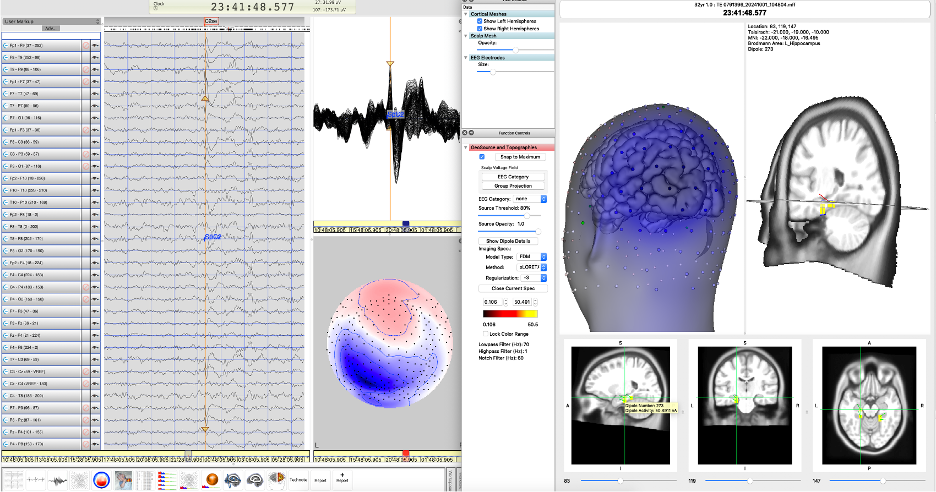
Task: Collapse the GeoSource and Topographies section
Action: point(465,147)
